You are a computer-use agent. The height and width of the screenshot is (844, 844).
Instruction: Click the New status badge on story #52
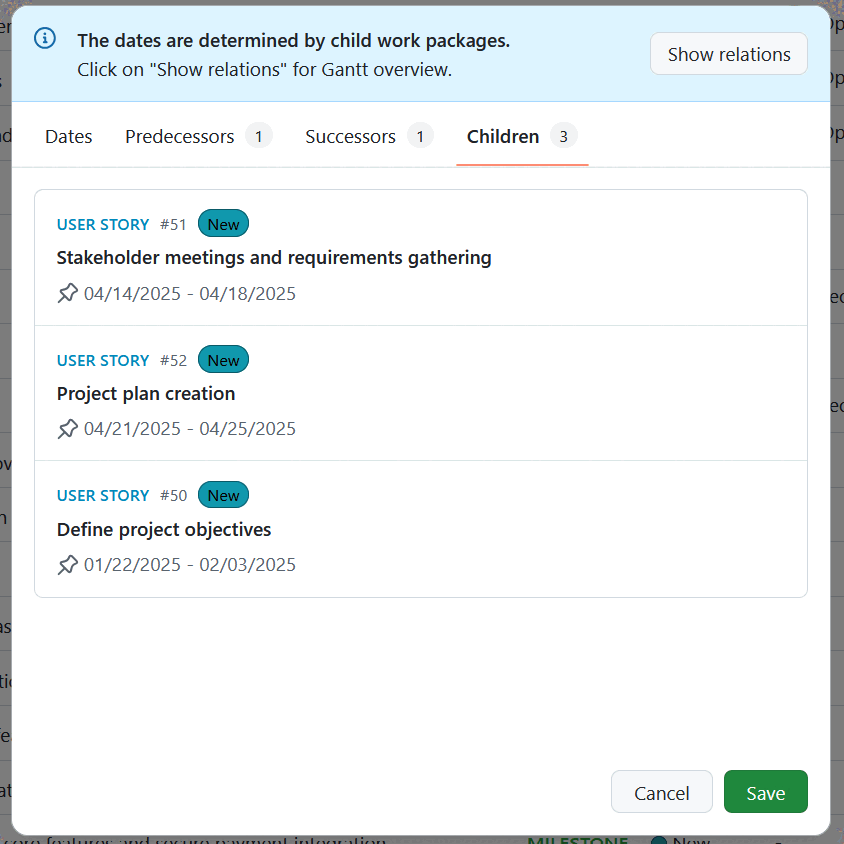(x=223, y=359)
